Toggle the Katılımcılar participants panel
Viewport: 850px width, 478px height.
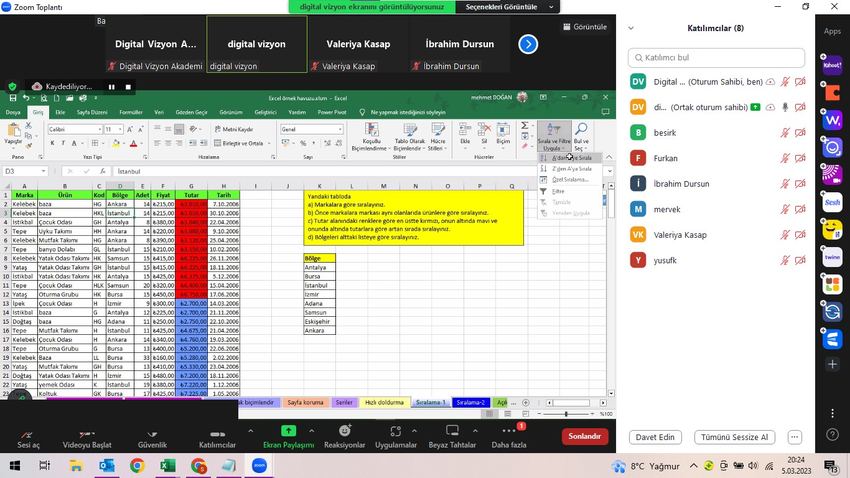217,438
